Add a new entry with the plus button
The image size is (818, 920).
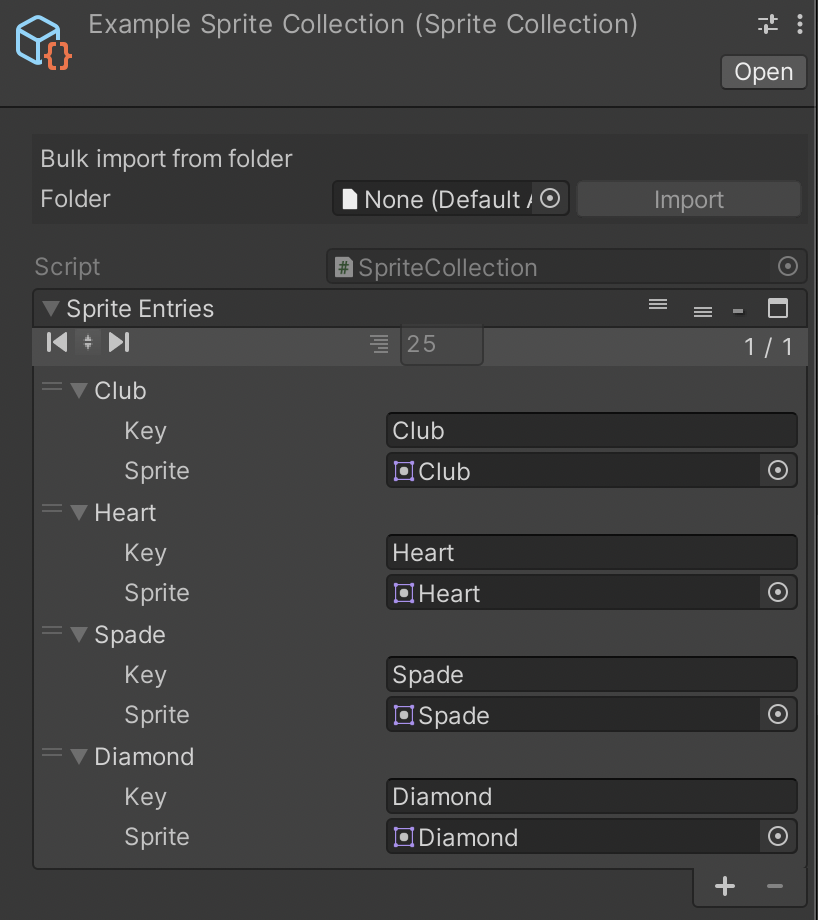point(725,885)
